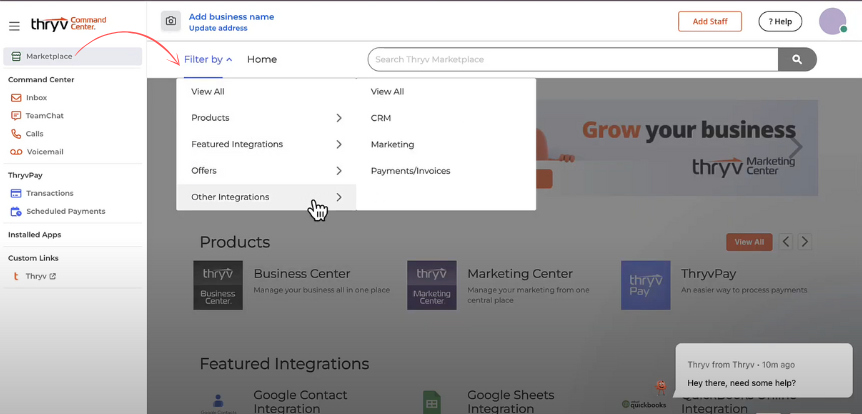Click the ThryvPay product thumbnail
Screen dimensions: 862x414
click(x=645, y=285)
